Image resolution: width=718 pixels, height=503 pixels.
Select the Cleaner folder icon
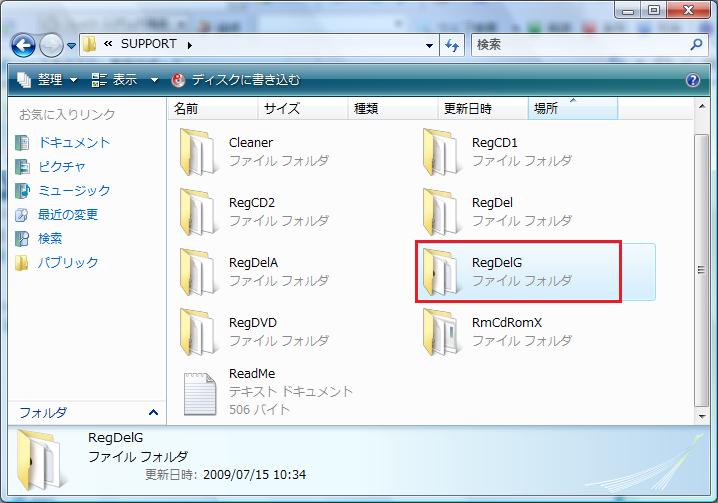point(197,152)
